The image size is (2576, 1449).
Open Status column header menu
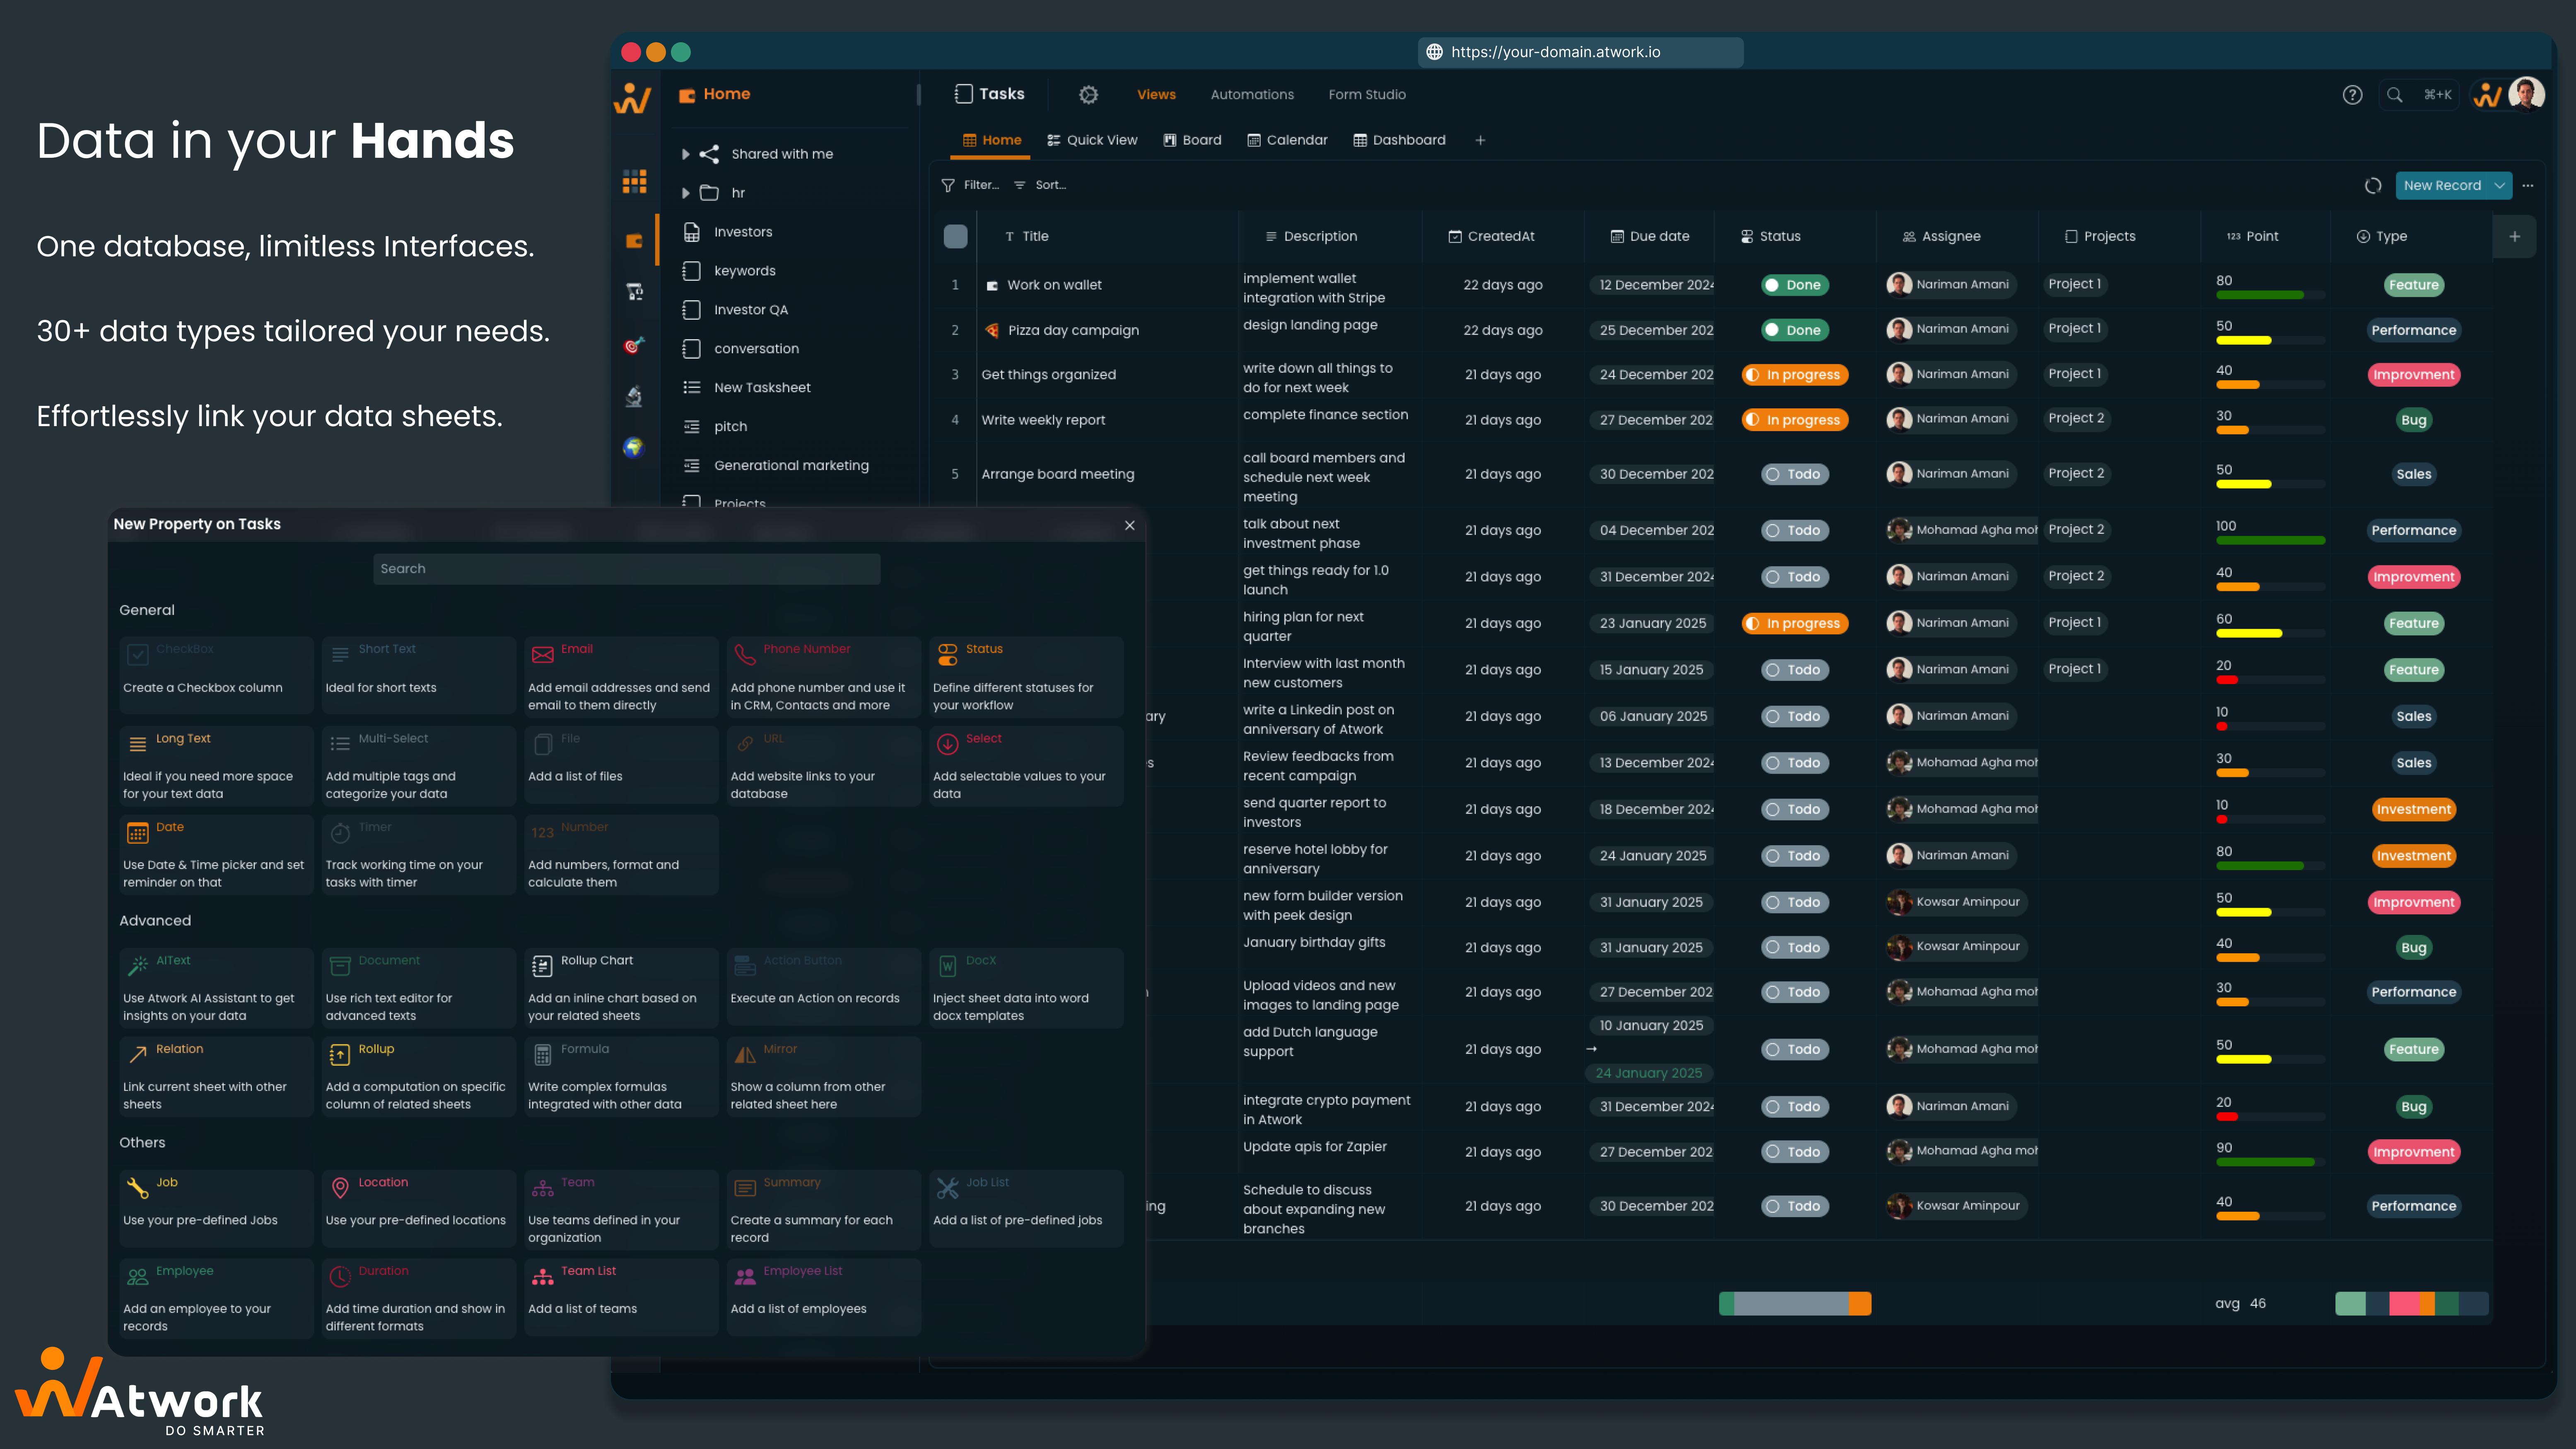[1770, 236]
